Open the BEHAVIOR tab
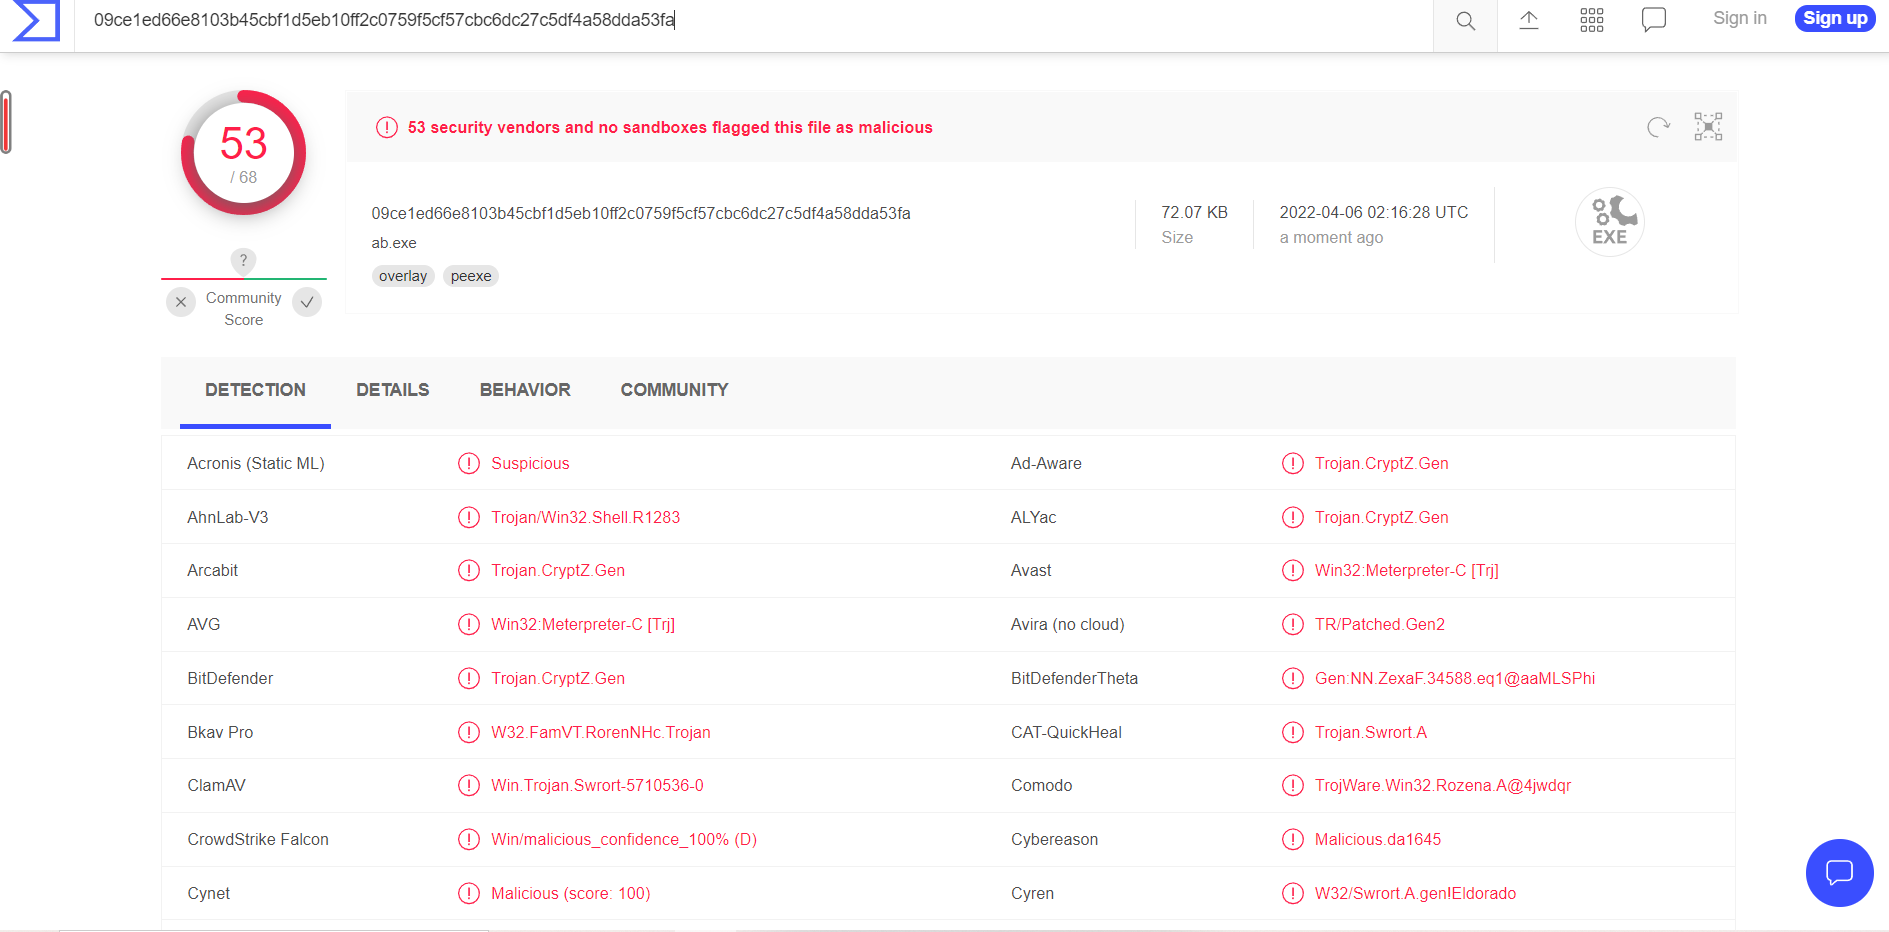 525,390
